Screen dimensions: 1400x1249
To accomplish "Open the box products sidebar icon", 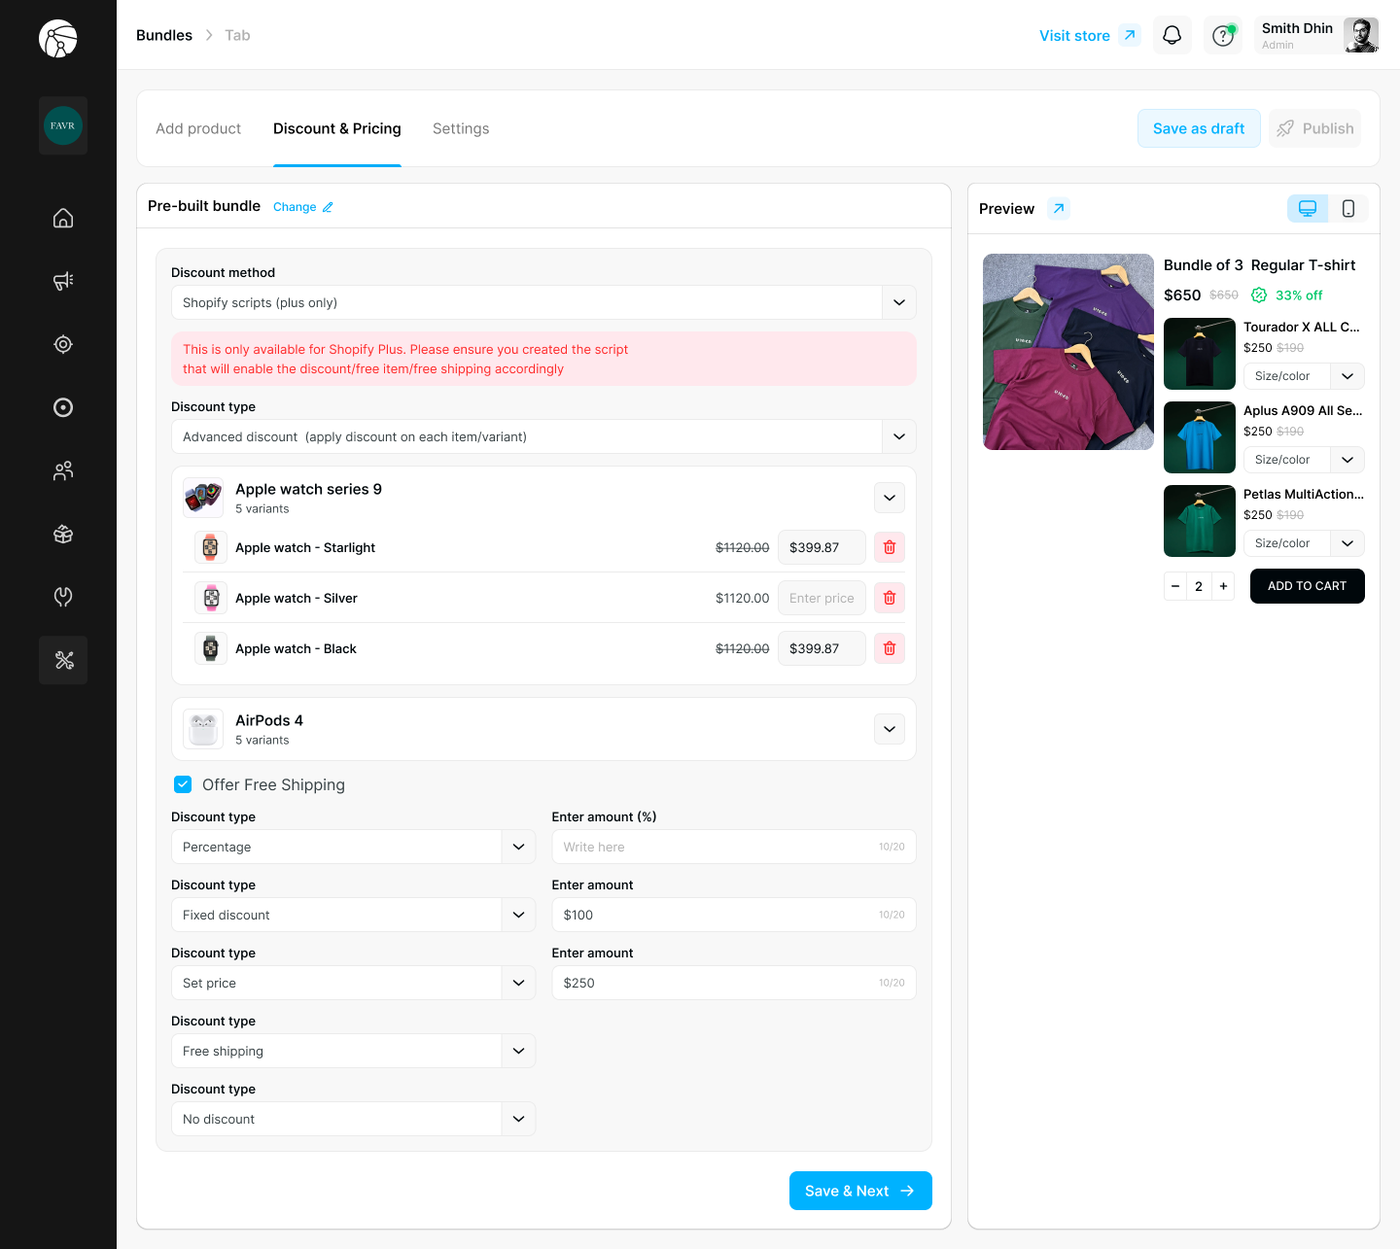I will pyautogui.click(x=63, y=534).
